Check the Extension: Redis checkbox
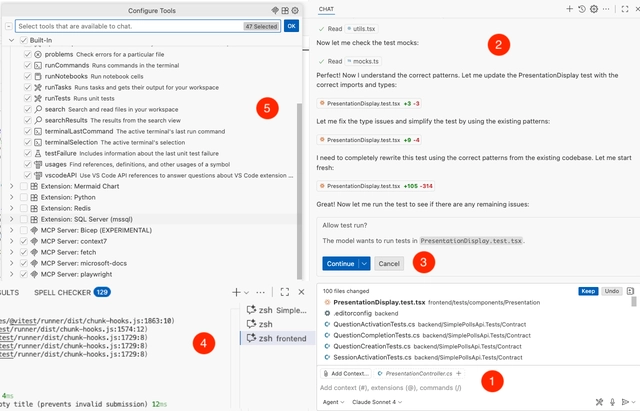The image size is (640, 411). coord(24,208)
